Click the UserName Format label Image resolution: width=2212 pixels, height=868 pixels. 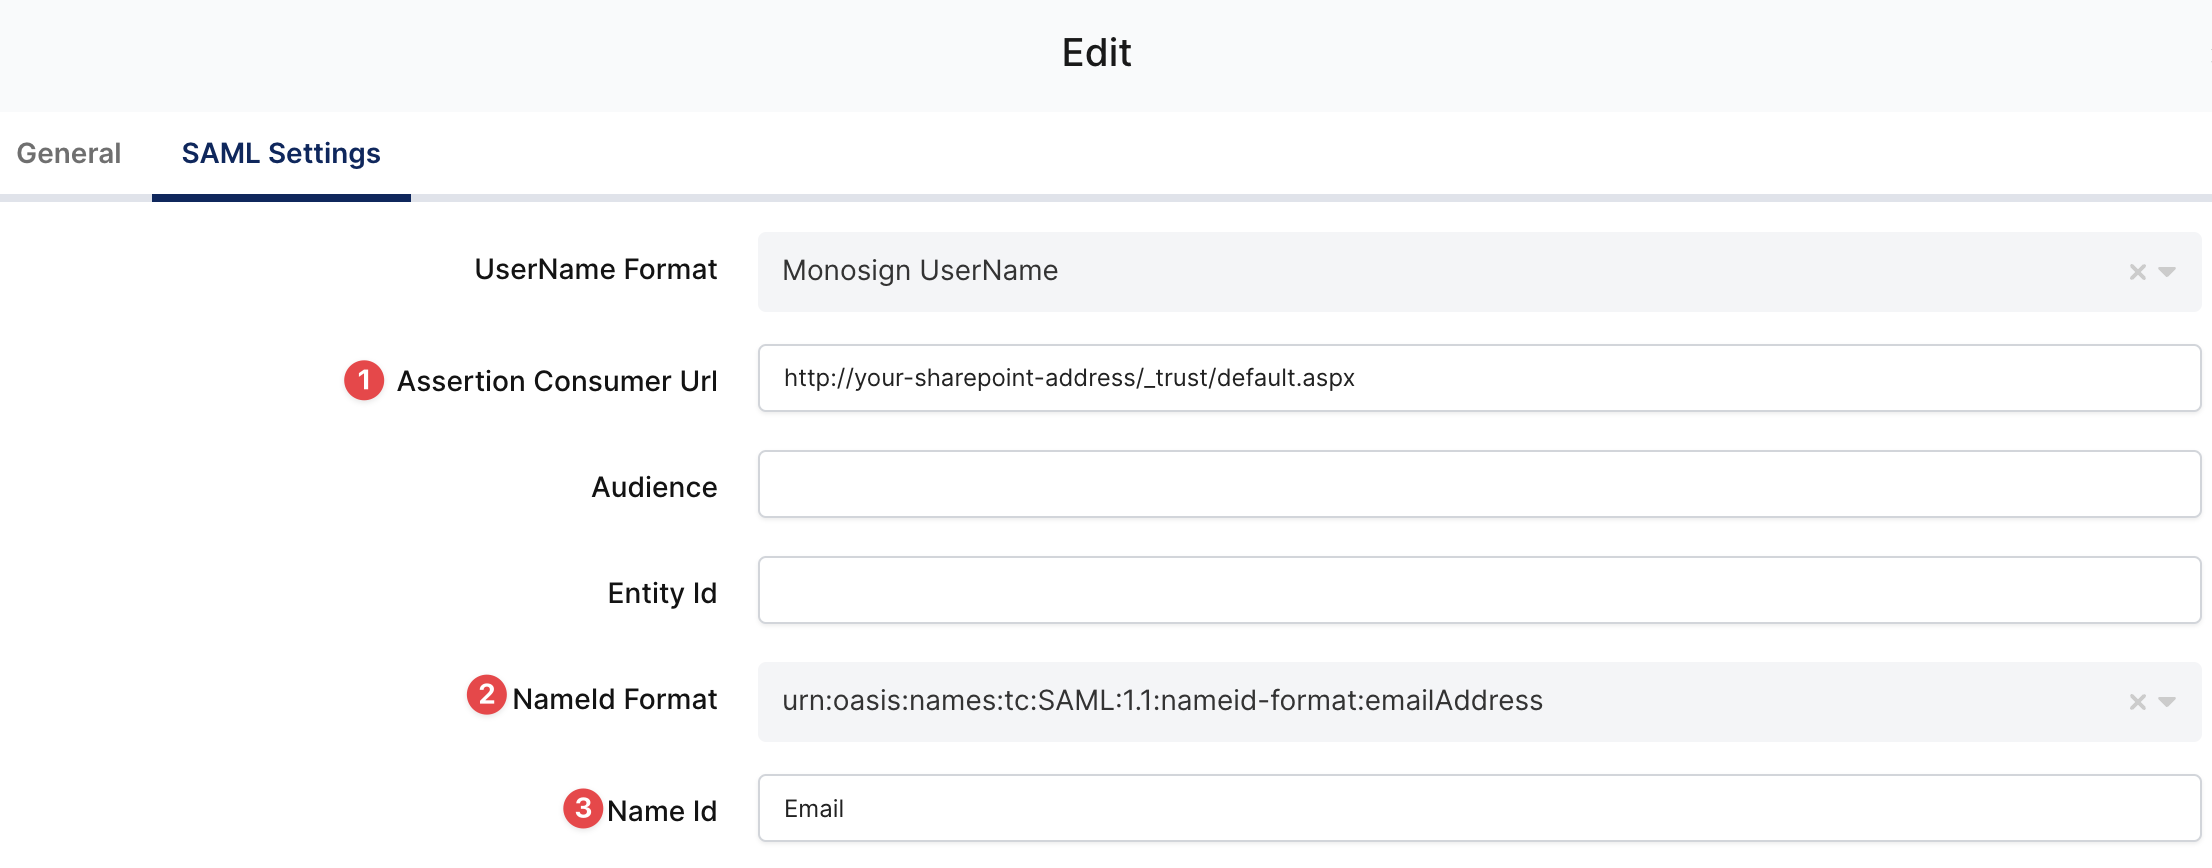tap(595, 269)
